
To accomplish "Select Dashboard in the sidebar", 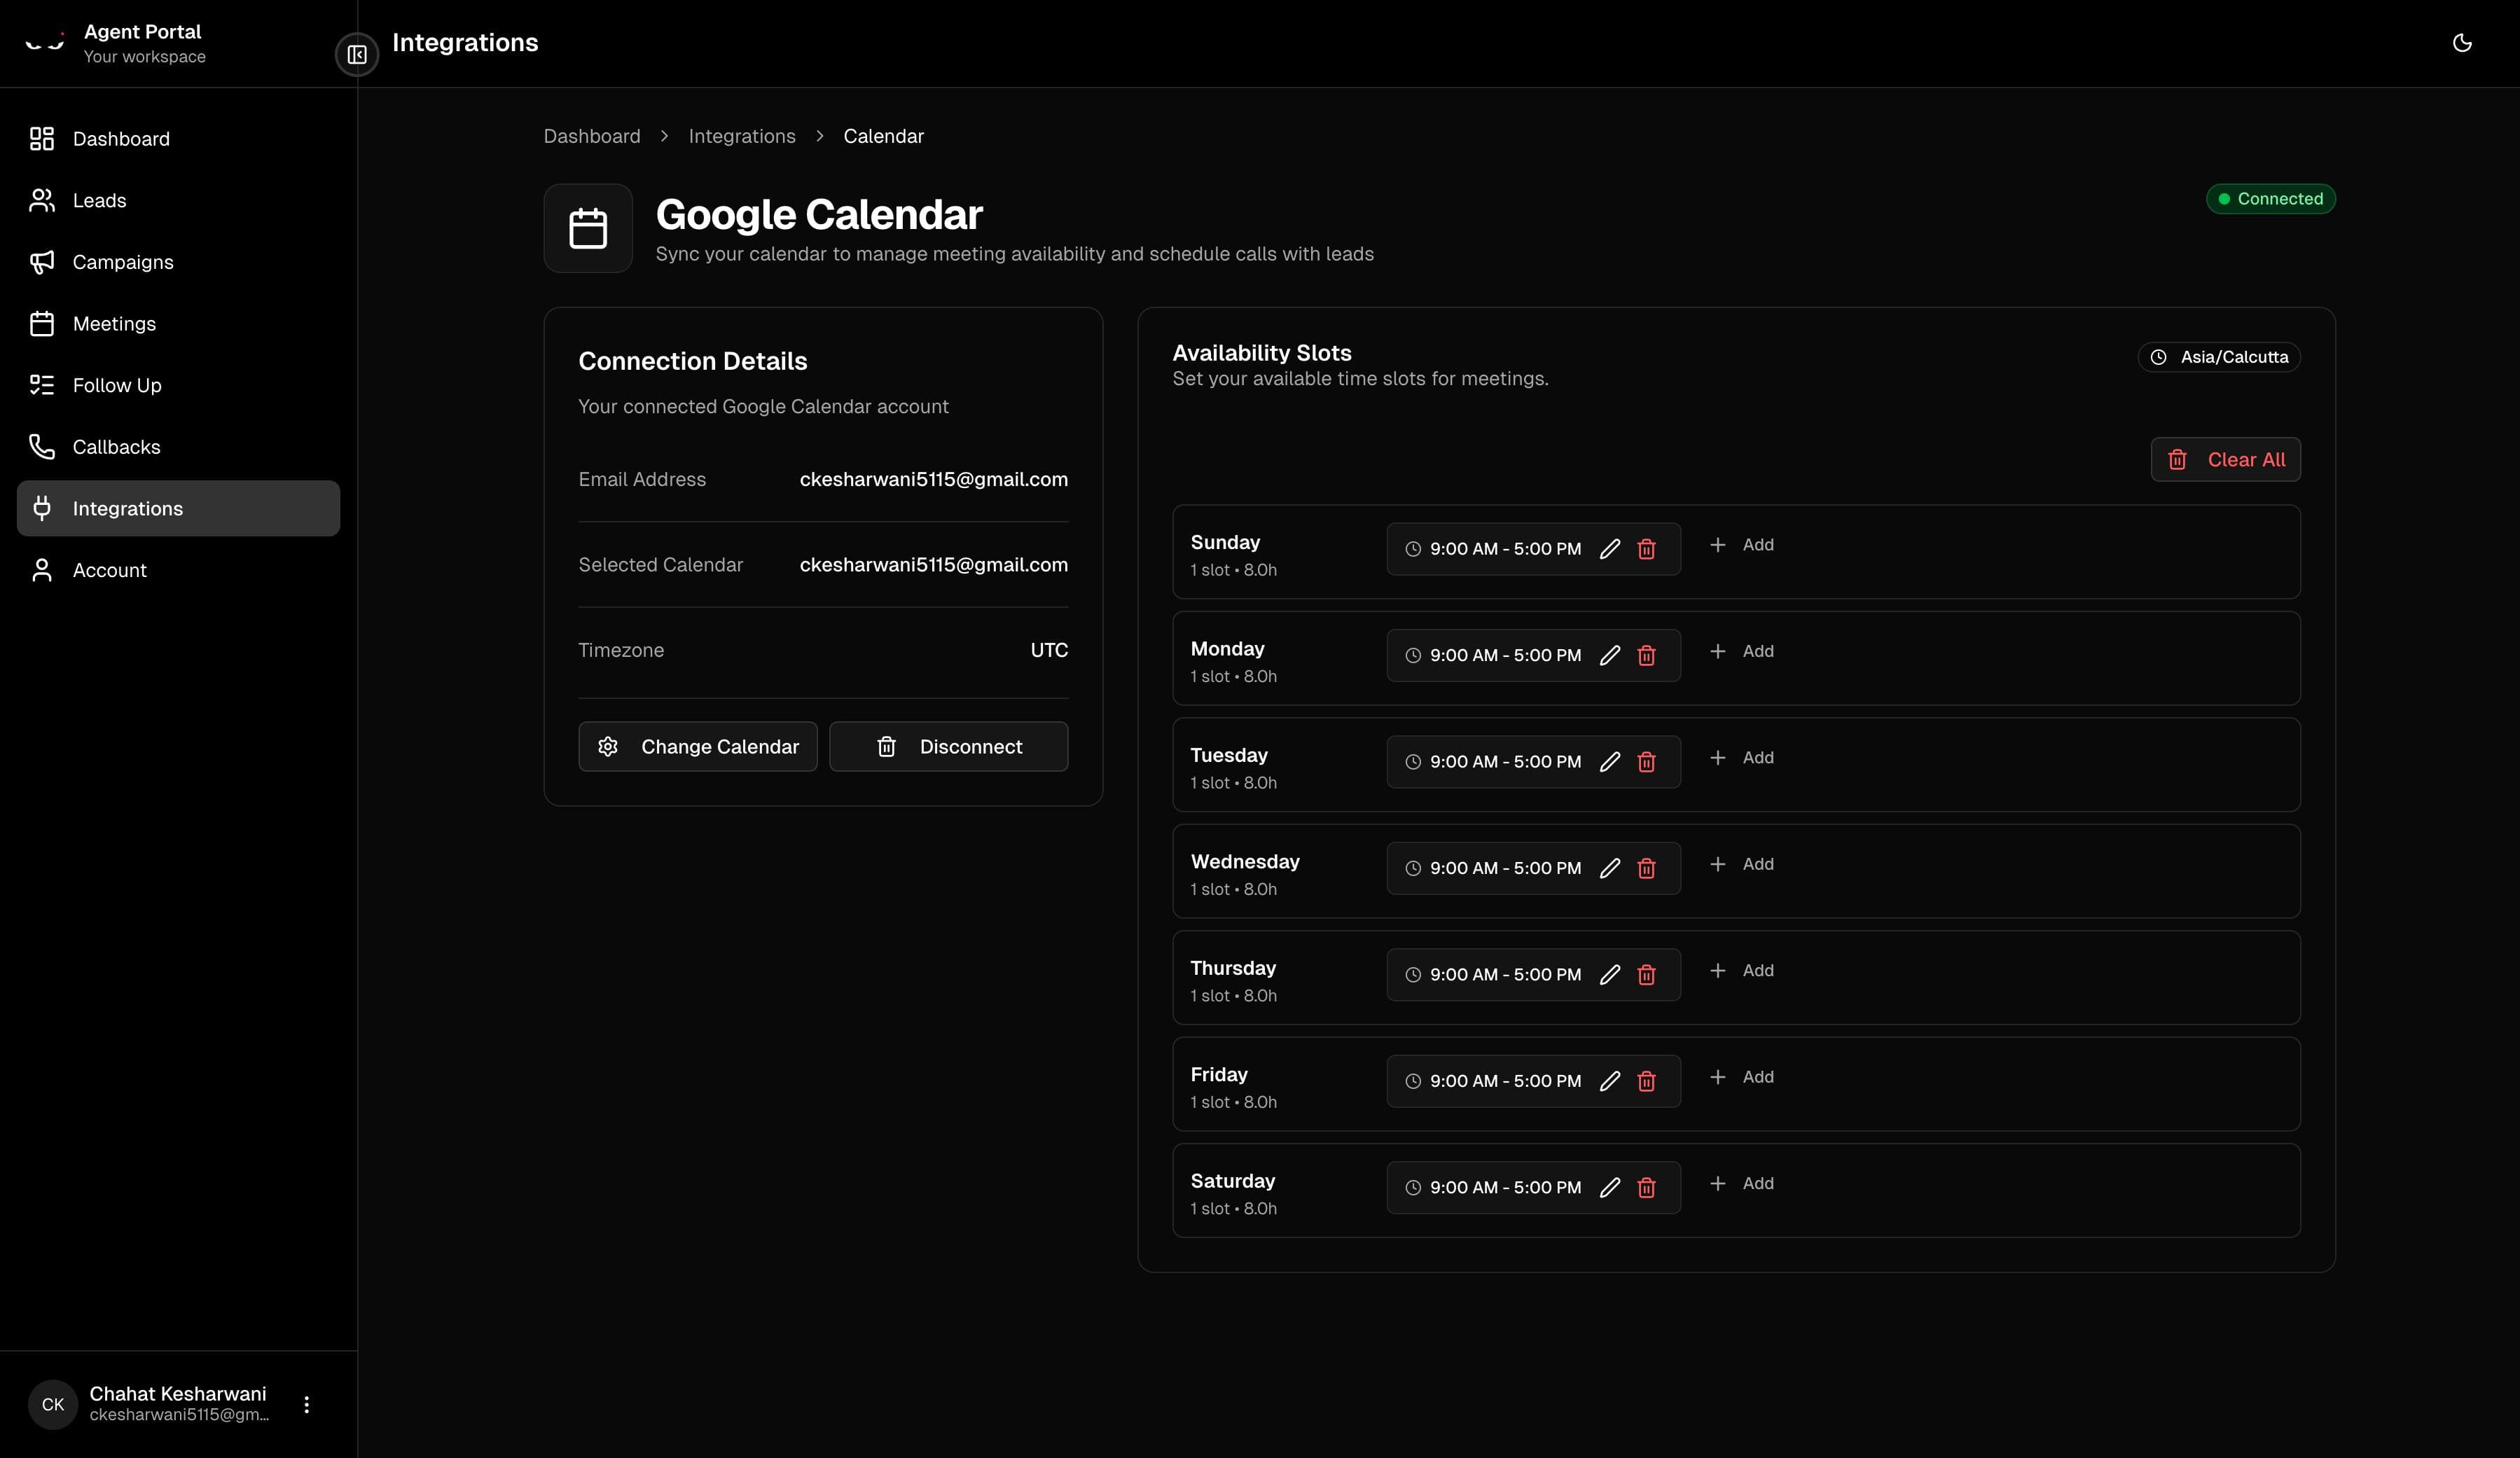I will pos(121,138).
